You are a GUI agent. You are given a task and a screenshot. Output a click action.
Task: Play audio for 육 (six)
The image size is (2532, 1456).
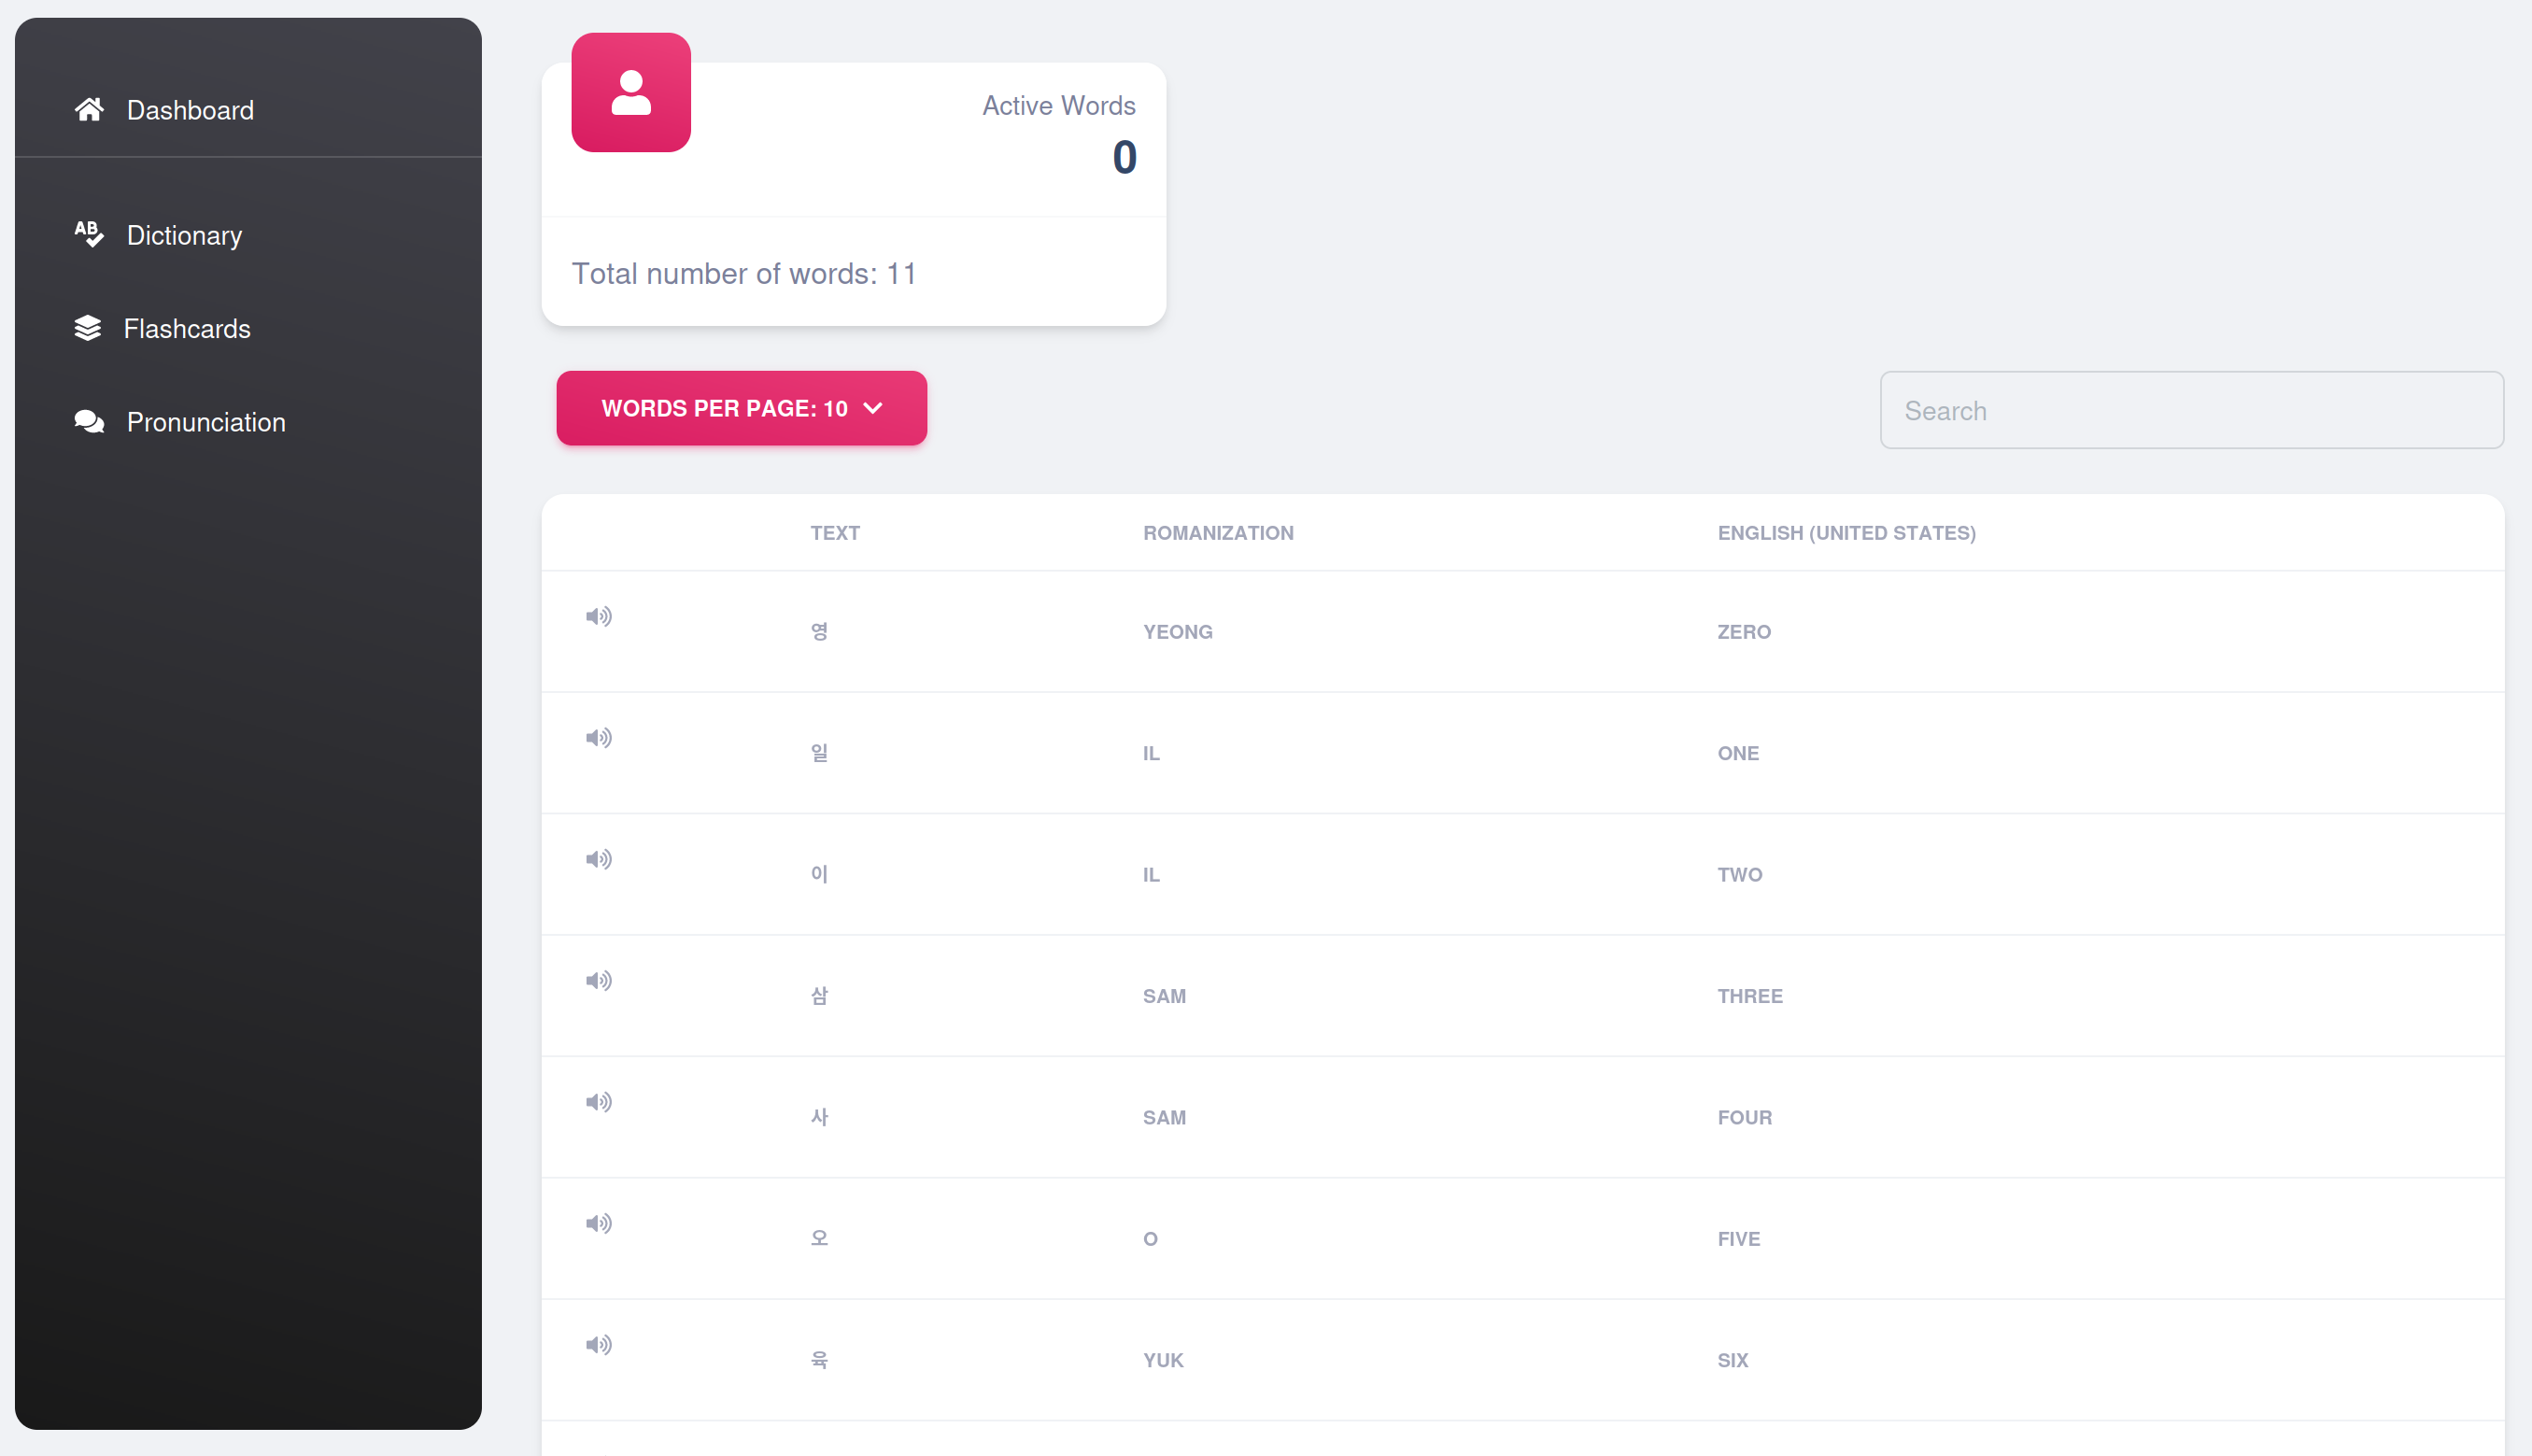(598, 1345)
